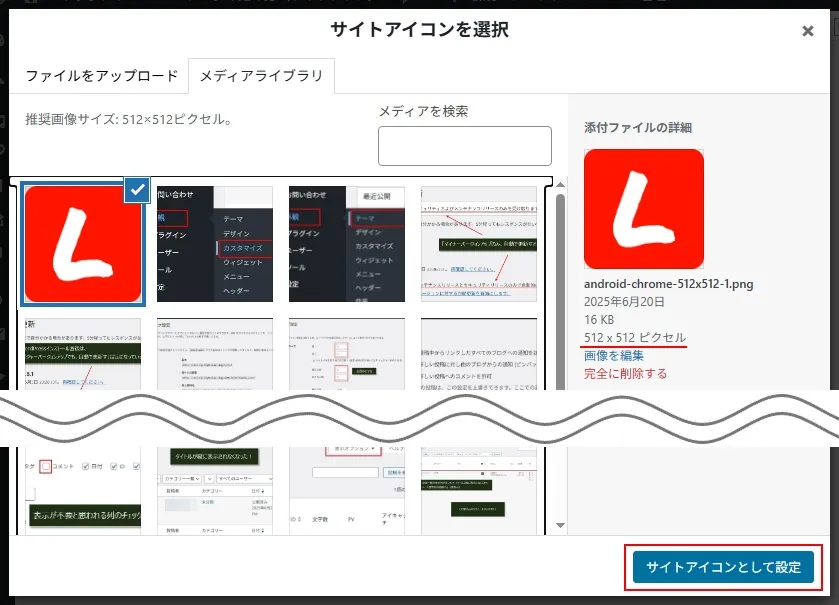Viewport: 839px width, 605px height.
Task: Click the 完全に削除する link
Action: click(625, 374)
